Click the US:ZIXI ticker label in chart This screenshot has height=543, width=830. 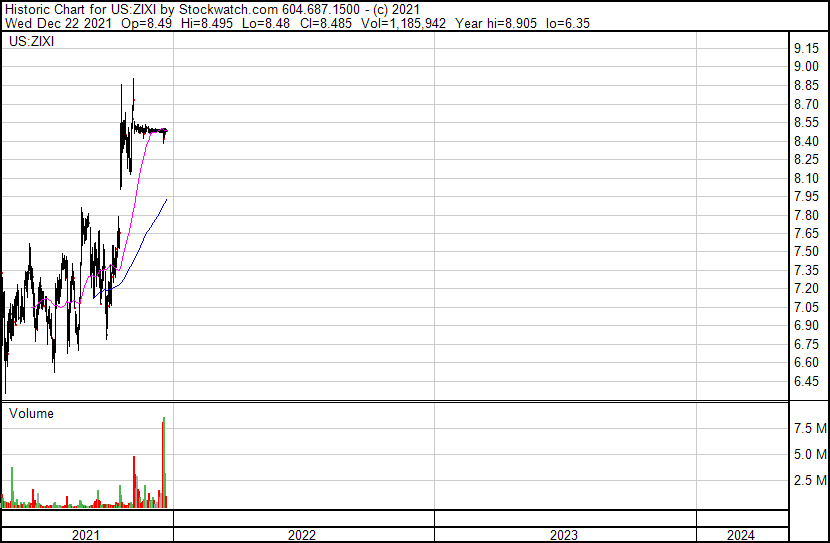tap(34, 41)
